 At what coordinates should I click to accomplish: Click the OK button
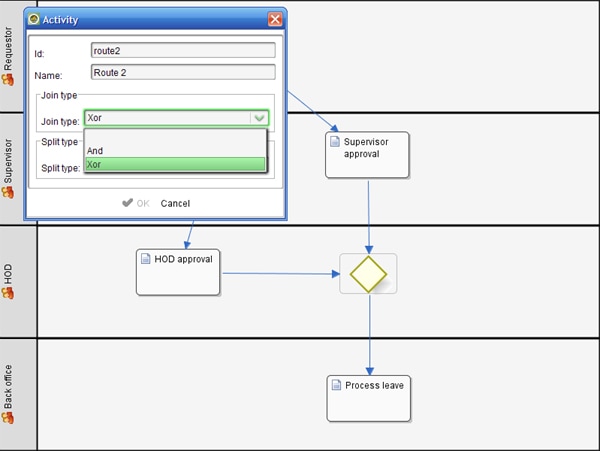point(136,203)
